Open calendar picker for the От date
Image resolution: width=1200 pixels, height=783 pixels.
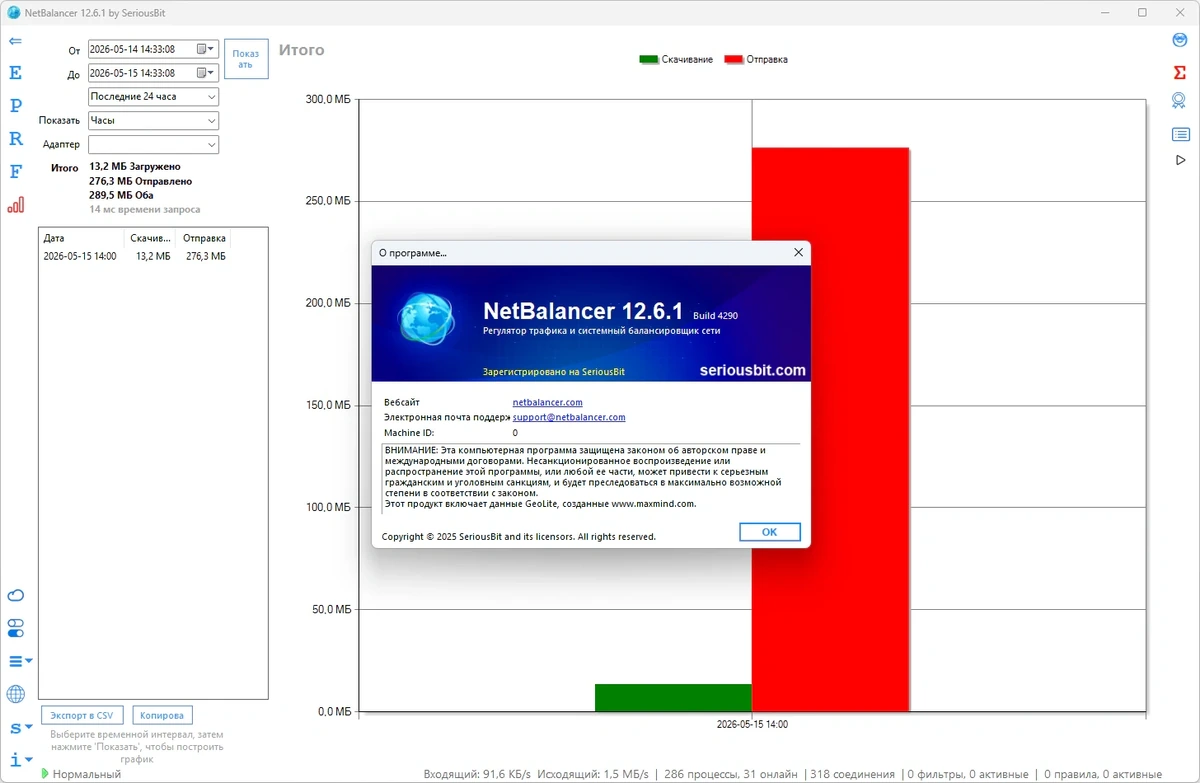[206, 49]
